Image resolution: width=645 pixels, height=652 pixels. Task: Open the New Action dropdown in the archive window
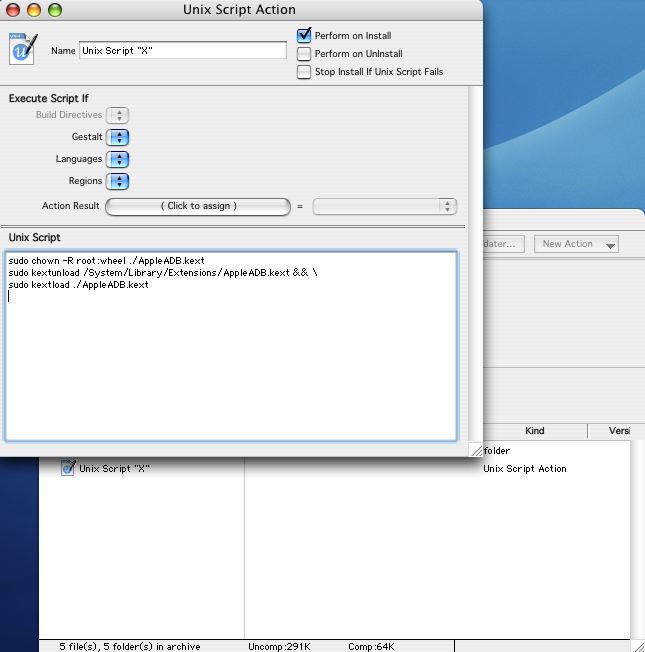click(x=576, y=244)
